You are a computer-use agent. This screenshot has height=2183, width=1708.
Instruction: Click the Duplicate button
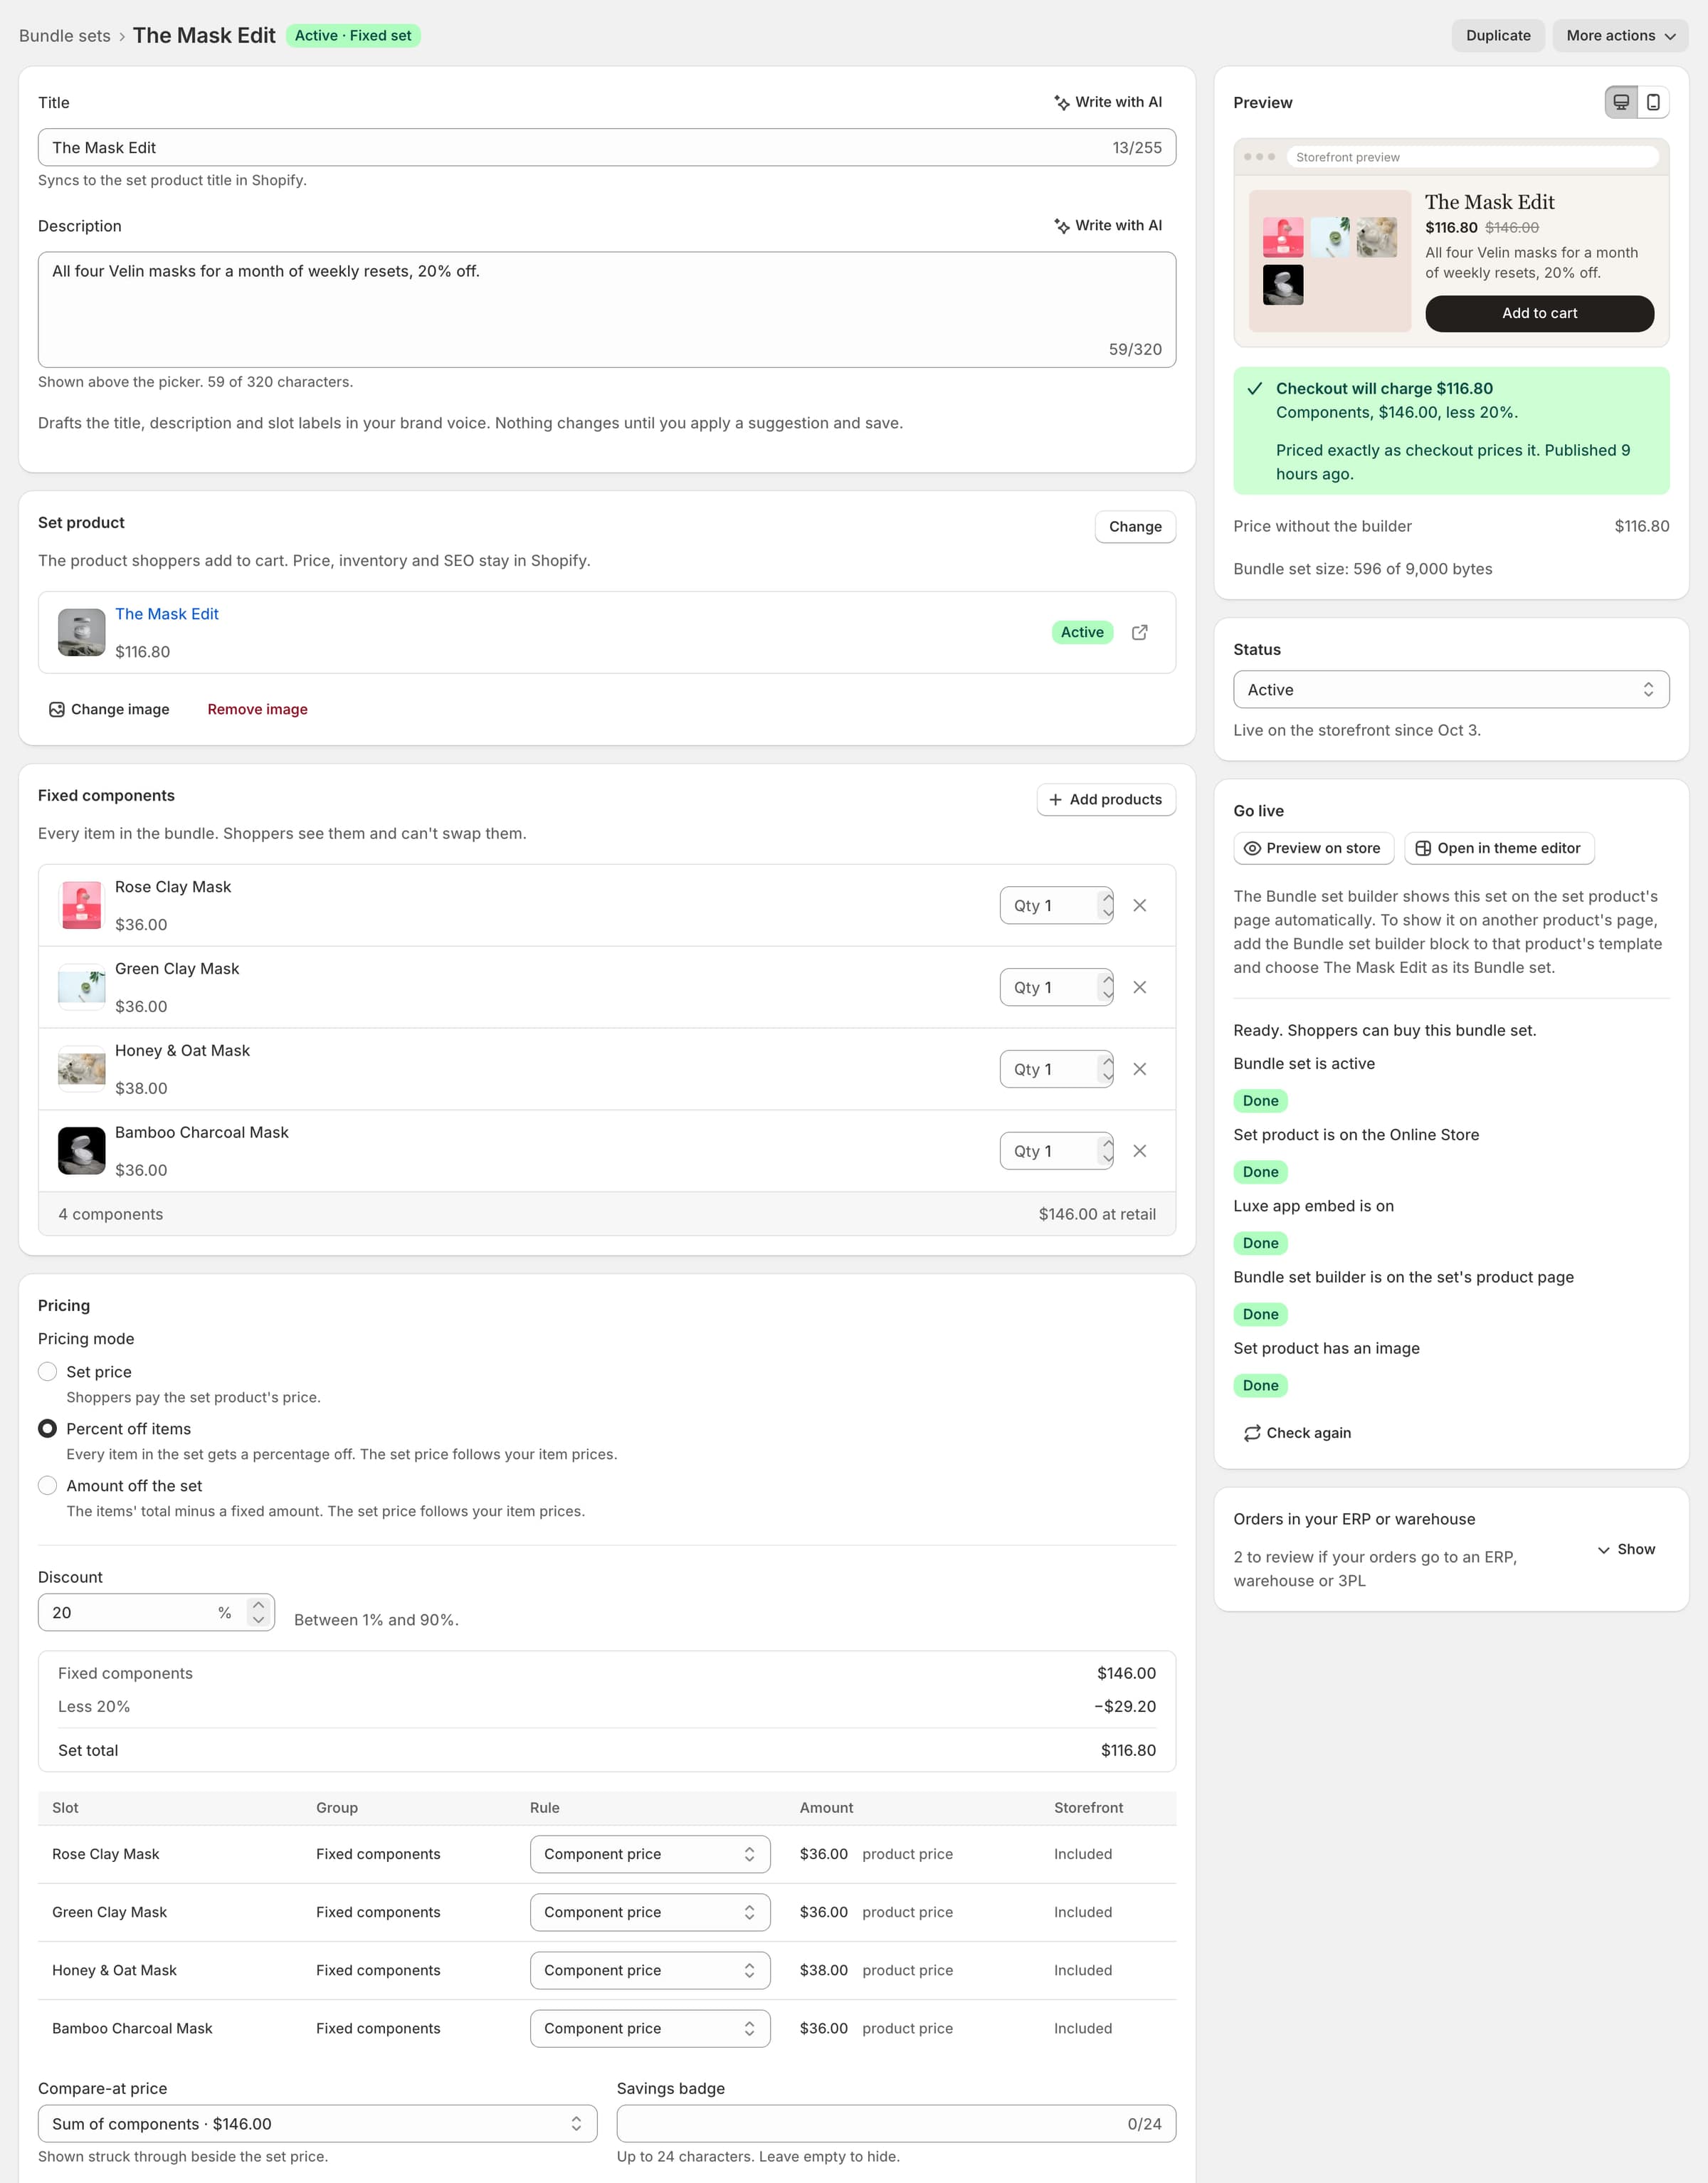click(x=1498, y=35)
